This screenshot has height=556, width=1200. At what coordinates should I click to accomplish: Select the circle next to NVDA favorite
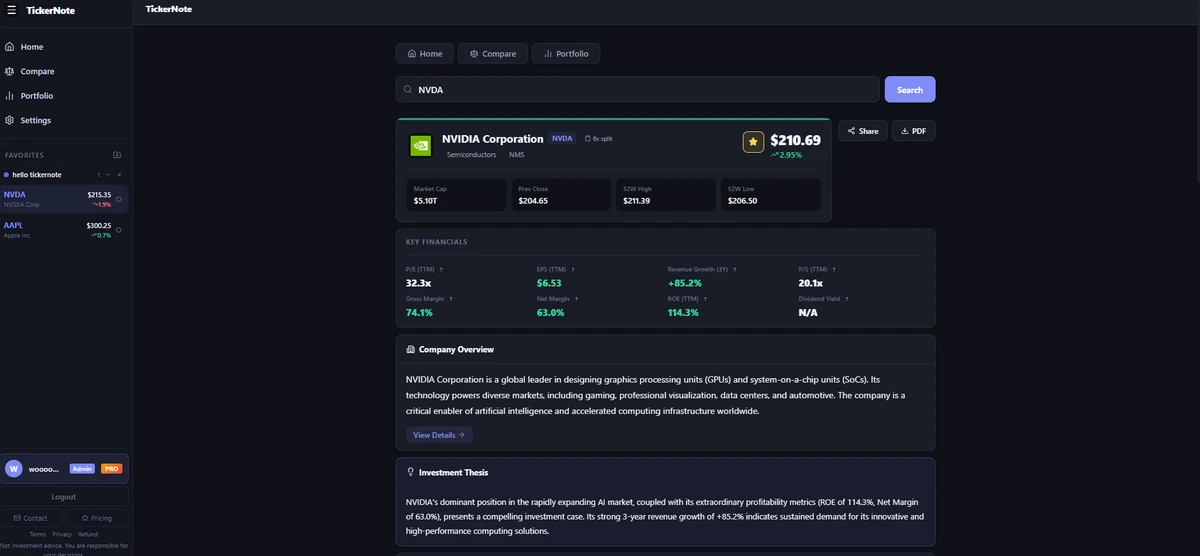click(x=119, y=199)
